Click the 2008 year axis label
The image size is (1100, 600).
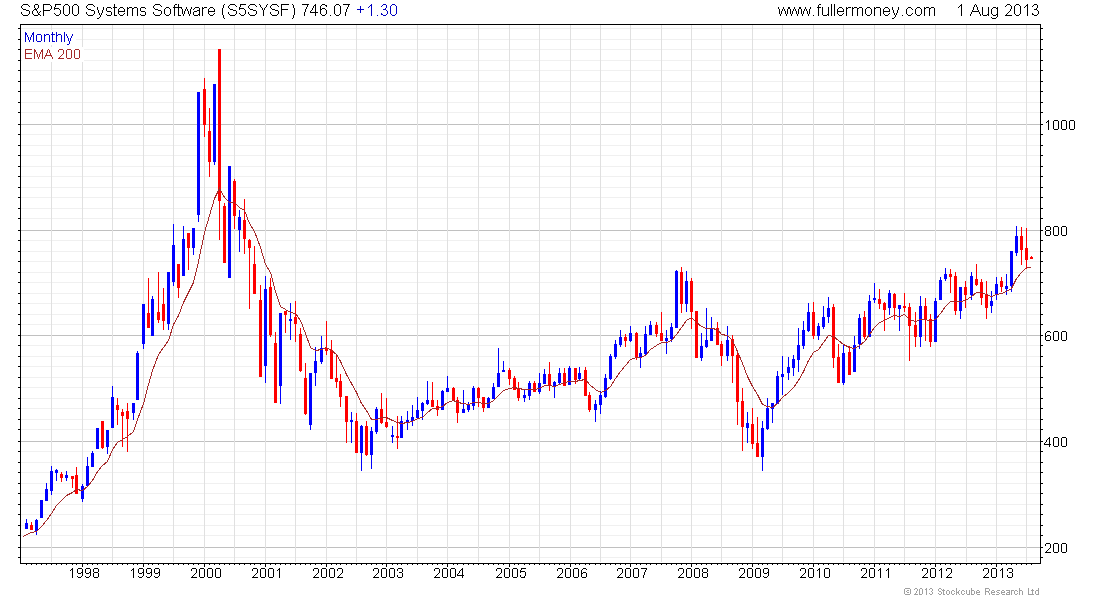pos(693,573)
